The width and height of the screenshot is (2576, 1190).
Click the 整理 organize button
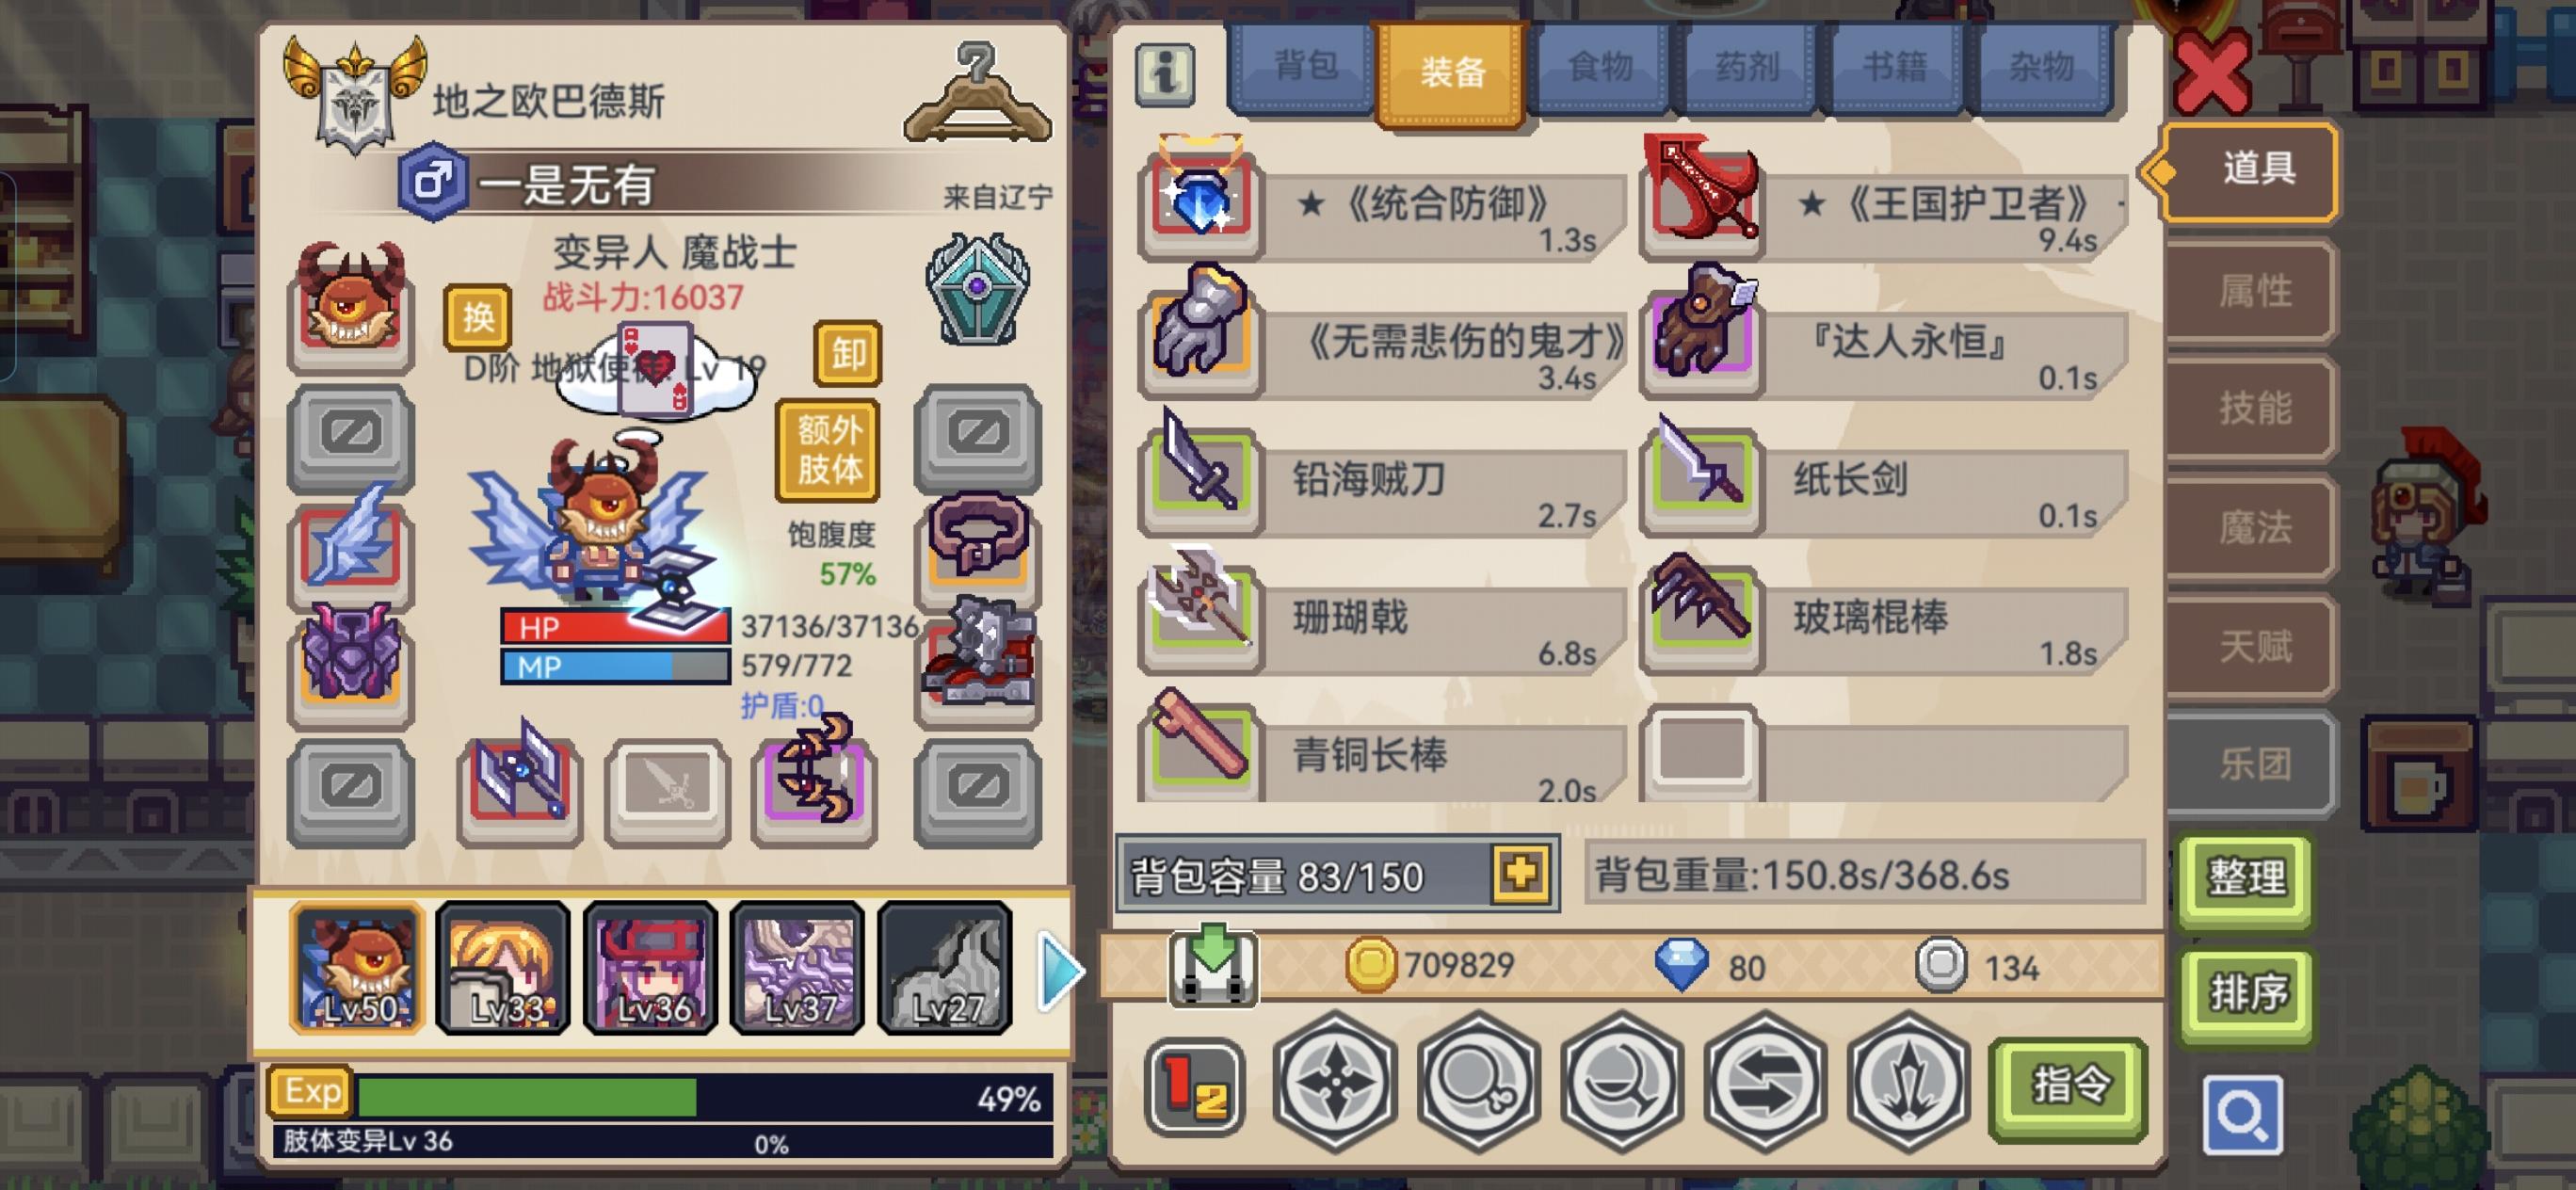coord(2246,878)
